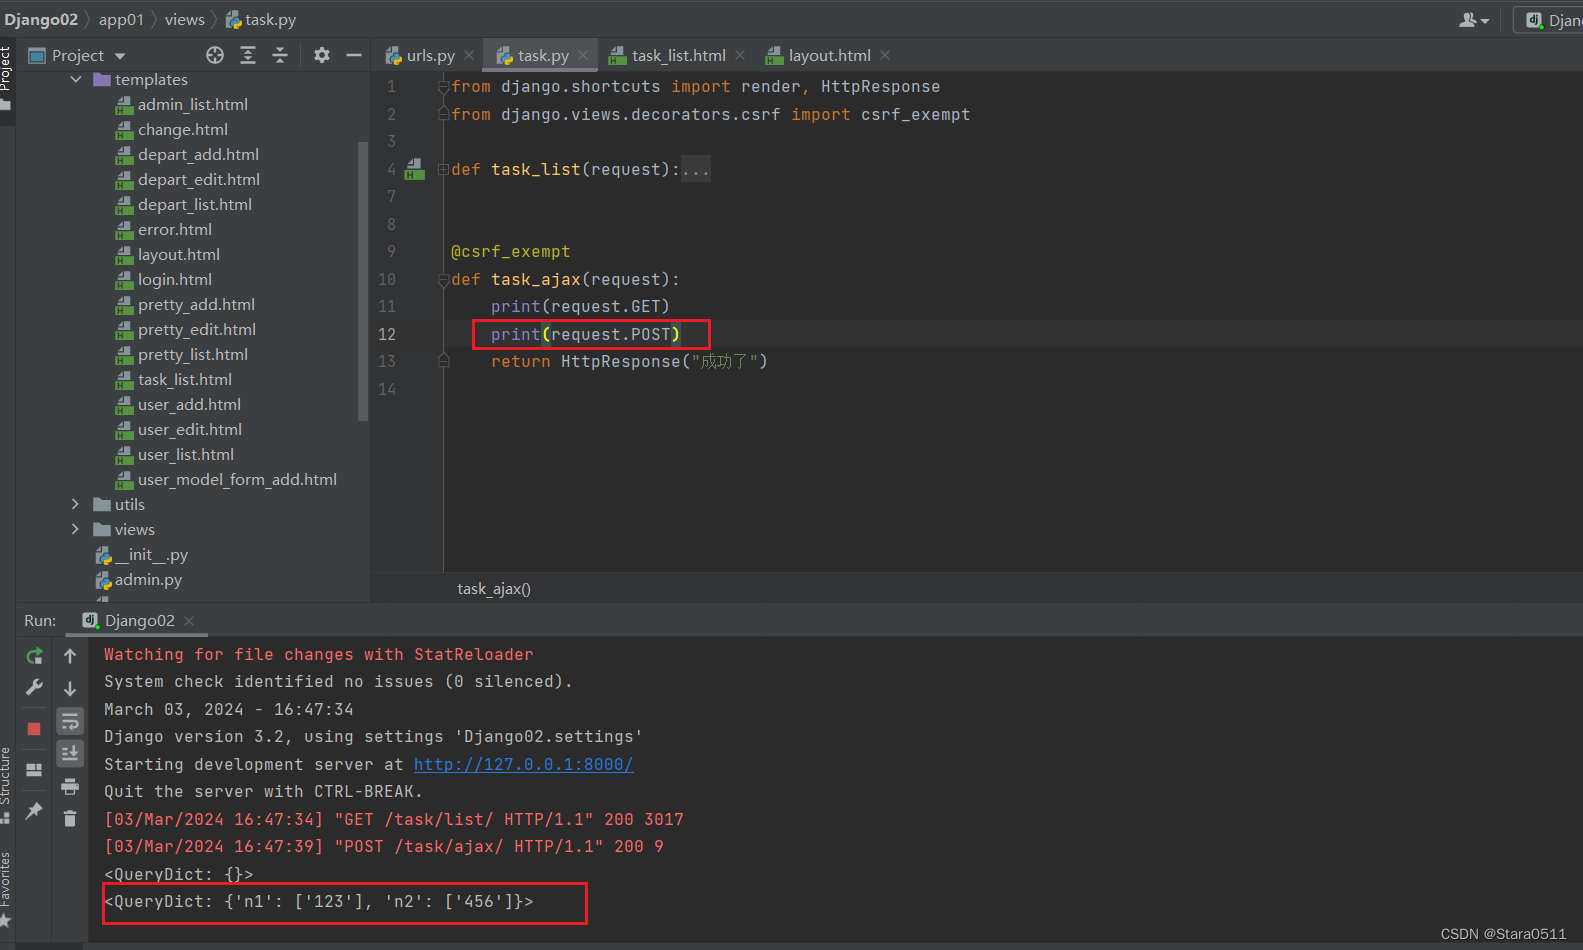Clear console output with trash icon

(x=70, y=819)
